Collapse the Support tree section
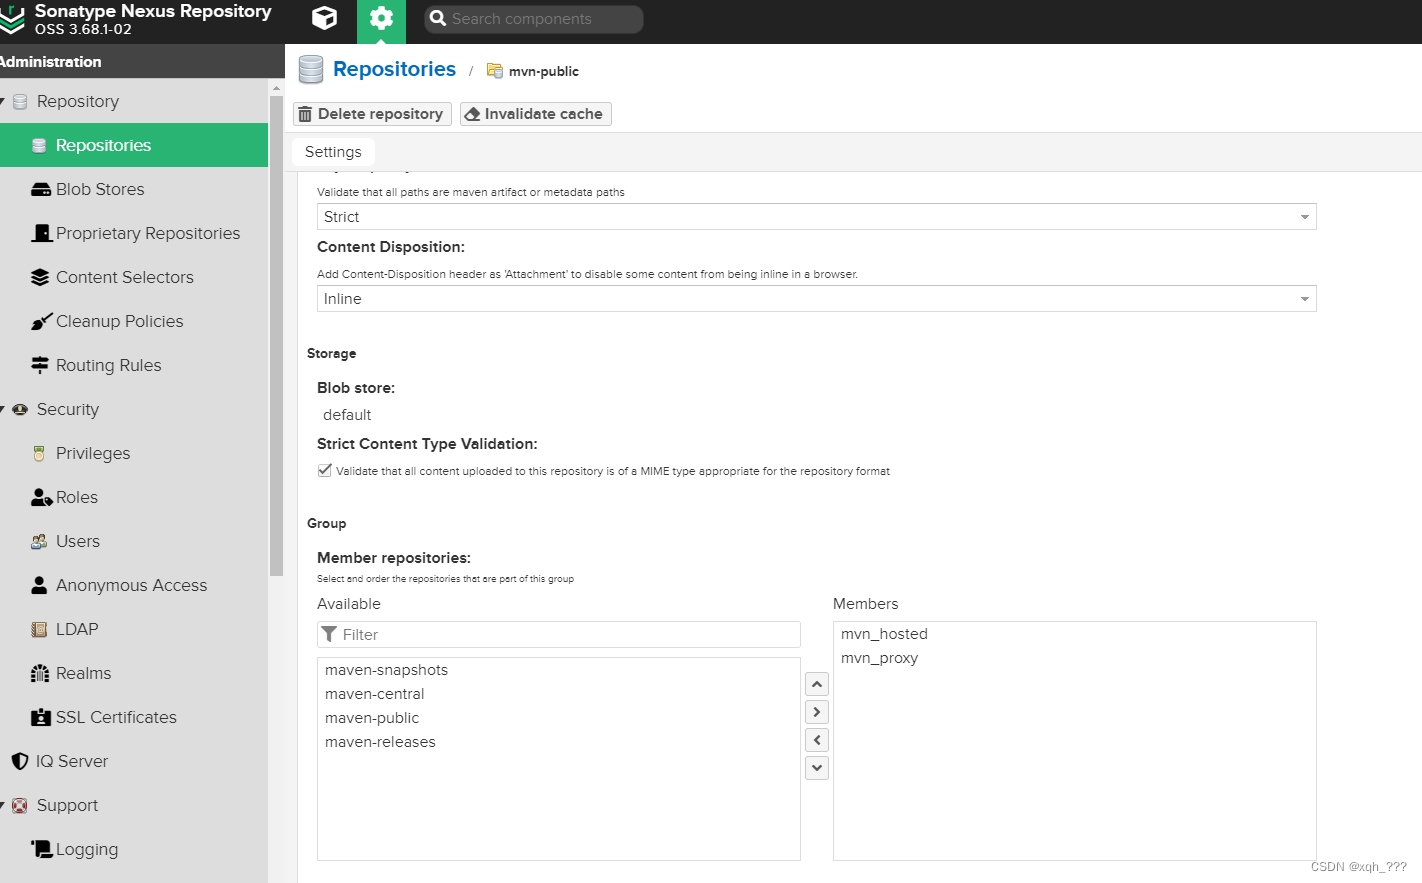 pyautogui.click(x=3, y=806)
